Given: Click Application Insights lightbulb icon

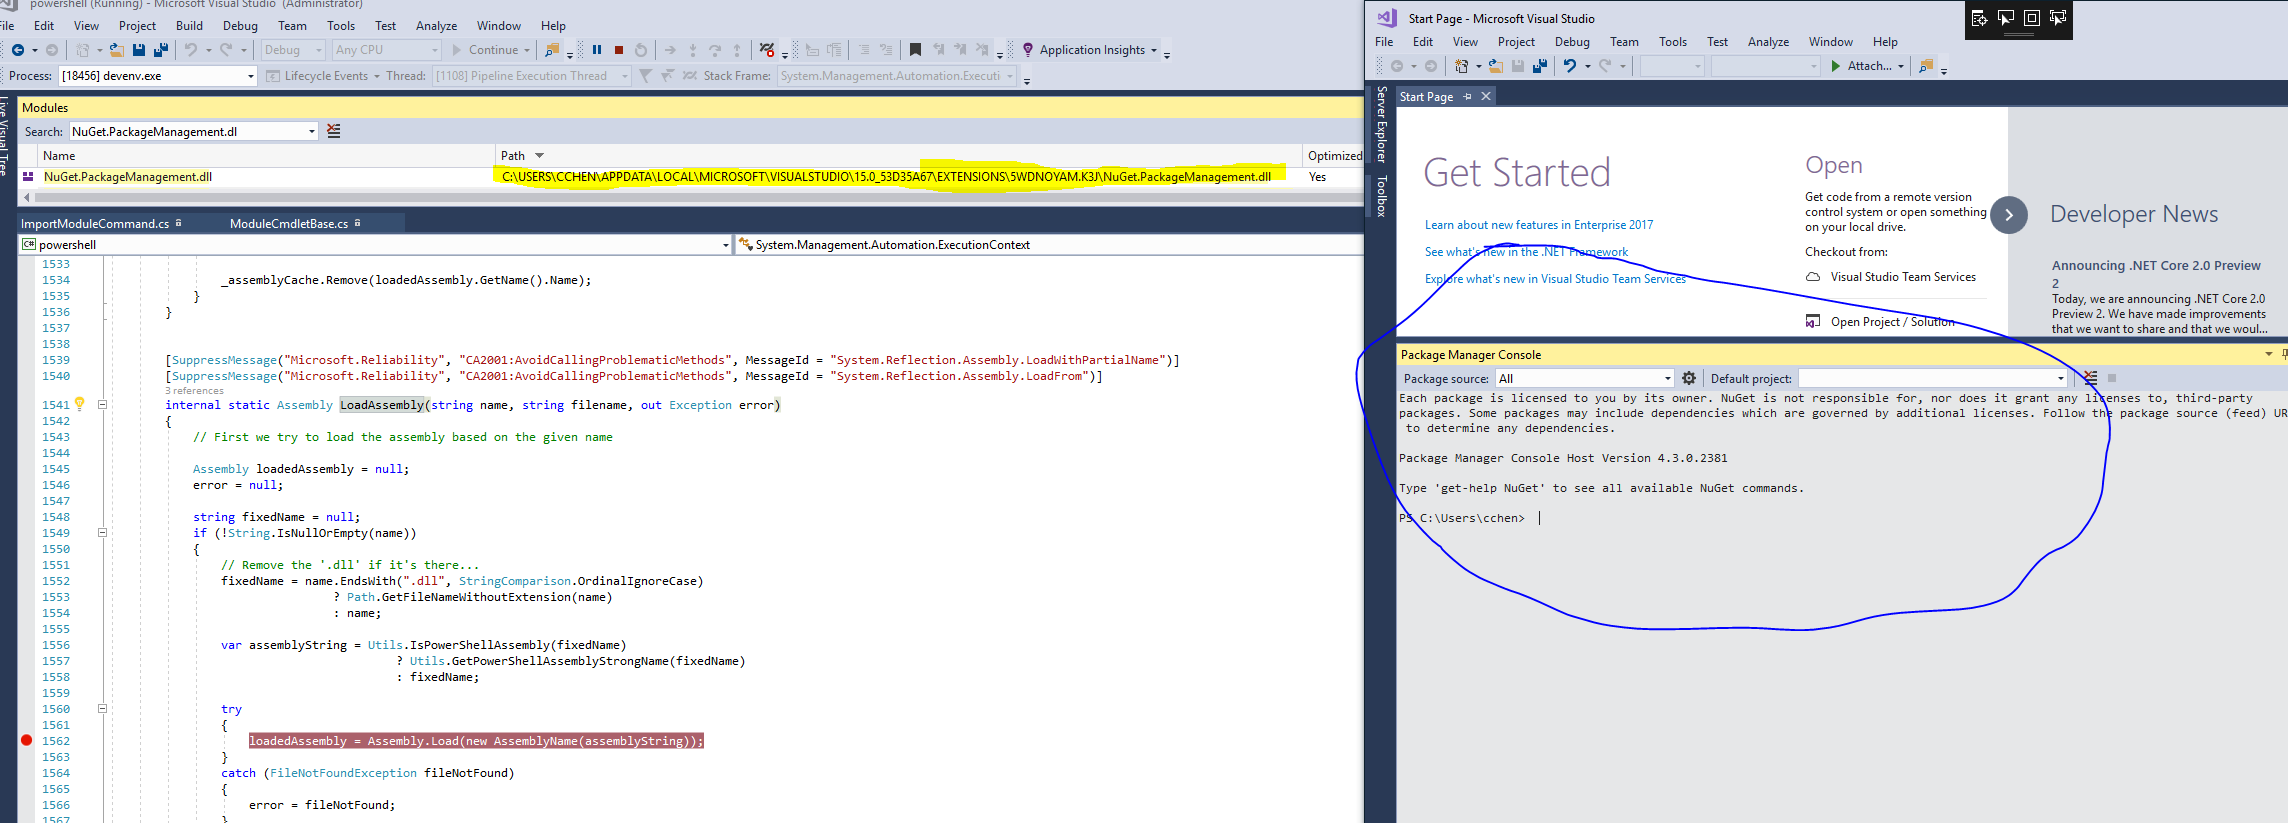Looking at the screenshot, I should tap(1028, 50).
